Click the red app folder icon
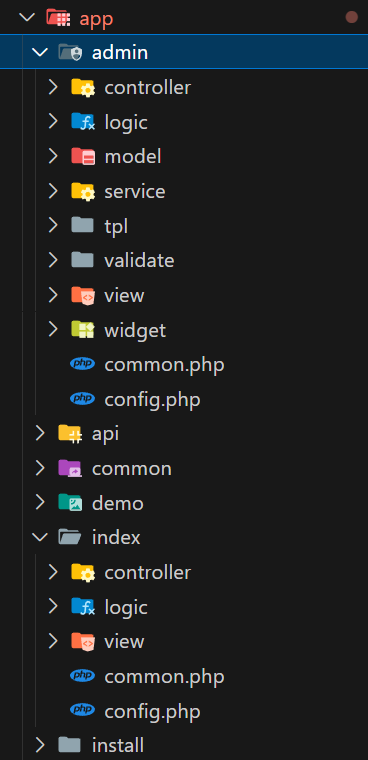The image size is (368, 760). pos(58,17)
